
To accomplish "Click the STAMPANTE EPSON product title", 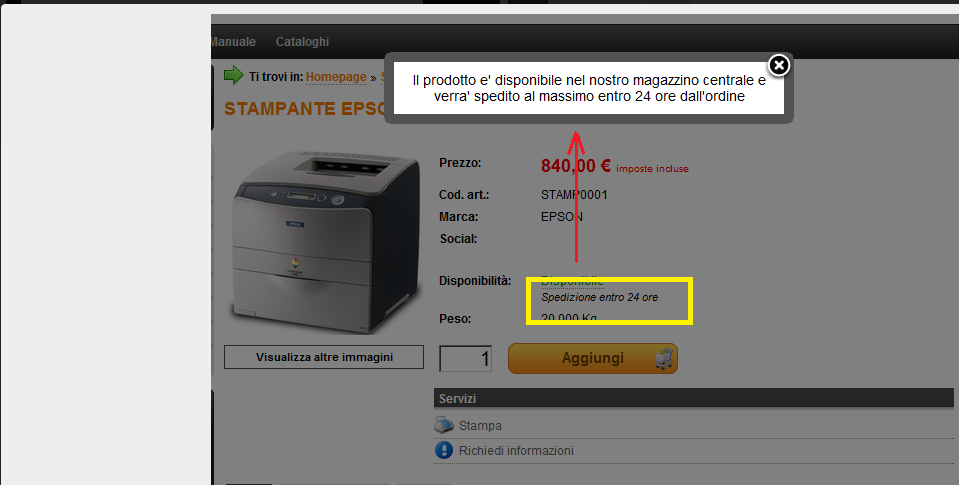I will coord(305,109).
